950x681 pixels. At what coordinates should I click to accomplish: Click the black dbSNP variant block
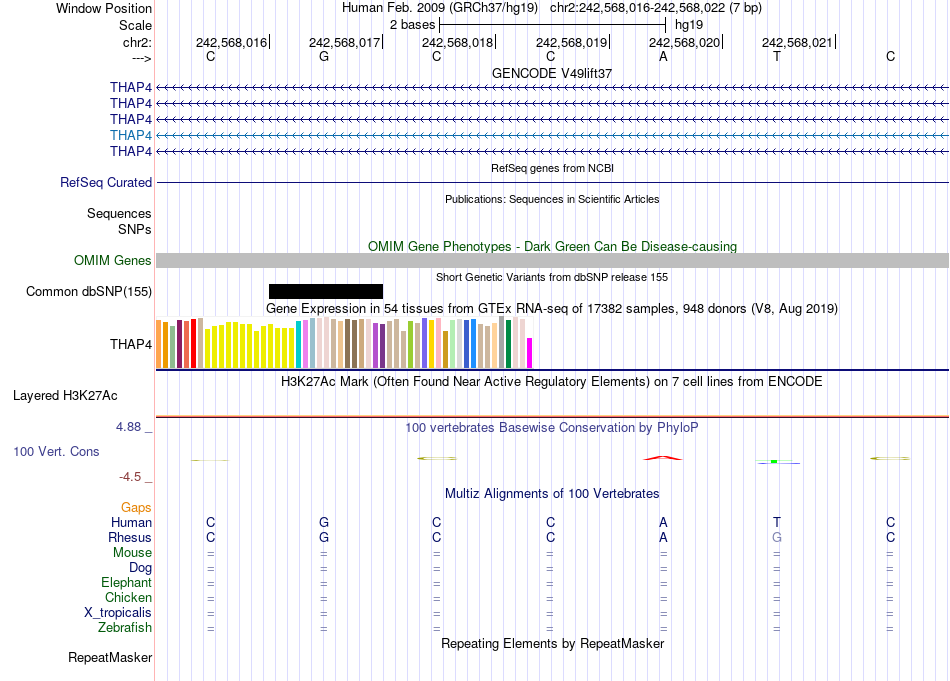tap(326, 291)
